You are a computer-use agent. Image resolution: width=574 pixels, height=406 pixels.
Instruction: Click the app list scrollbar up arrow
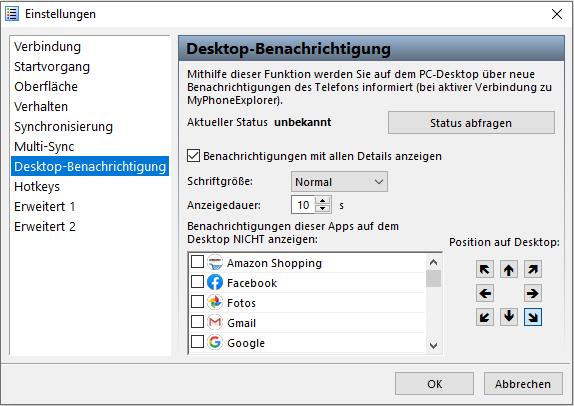tap(433, 262)
